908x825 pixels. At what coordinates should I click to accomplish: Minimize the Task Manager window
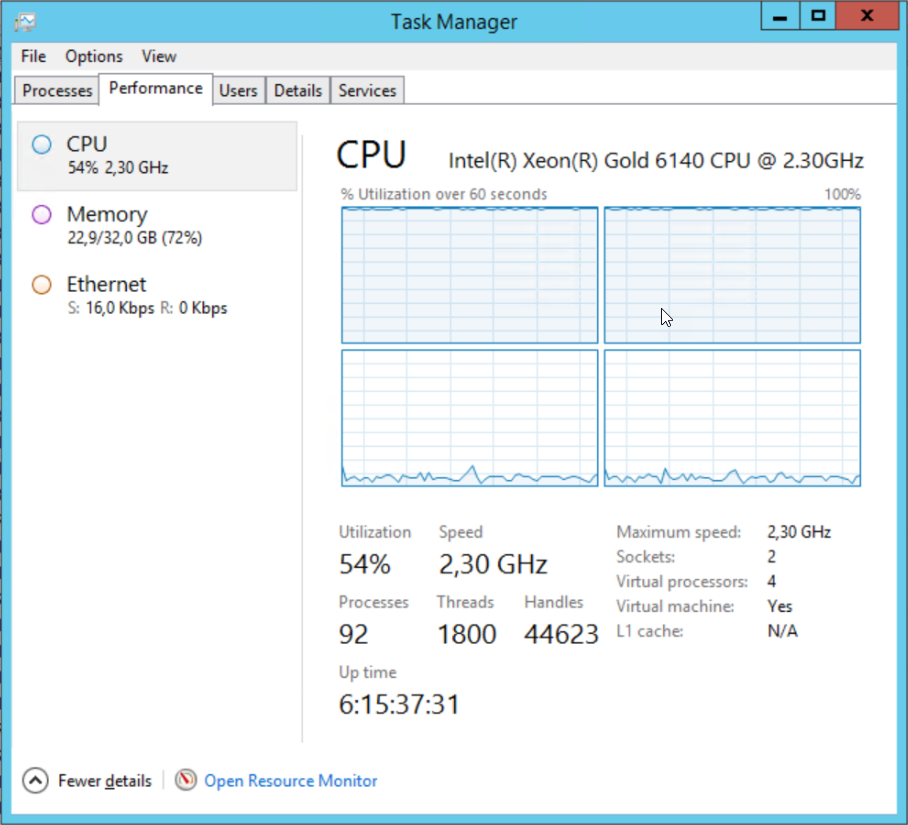coord(780,16)
